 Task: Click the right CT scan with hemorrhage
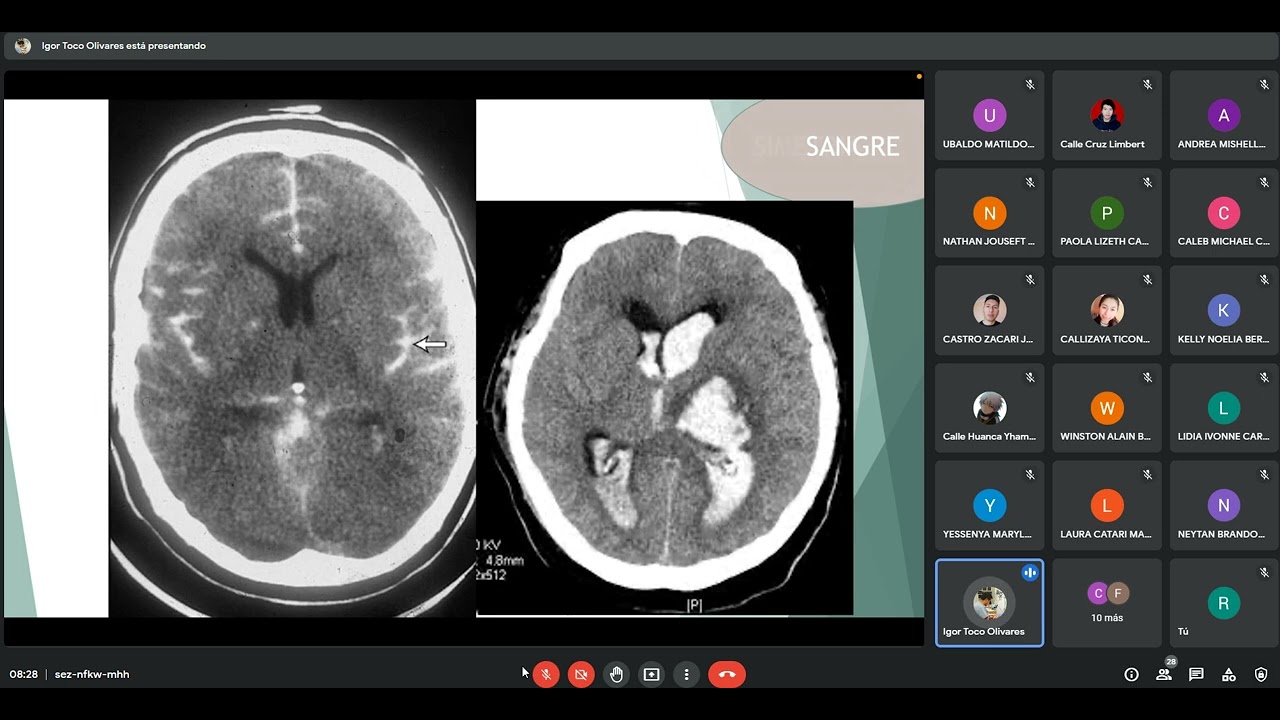pos(665,408)
